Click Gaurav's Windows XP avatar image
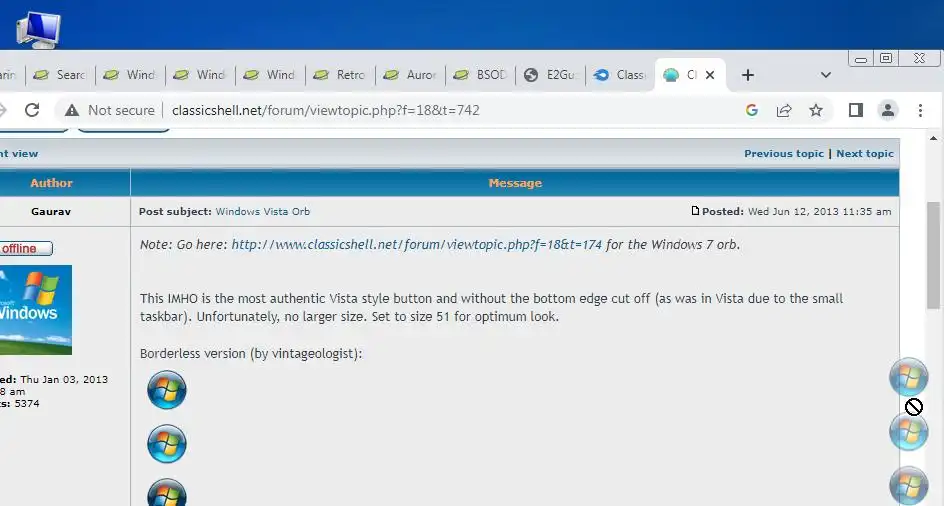 tap(36, 310)
